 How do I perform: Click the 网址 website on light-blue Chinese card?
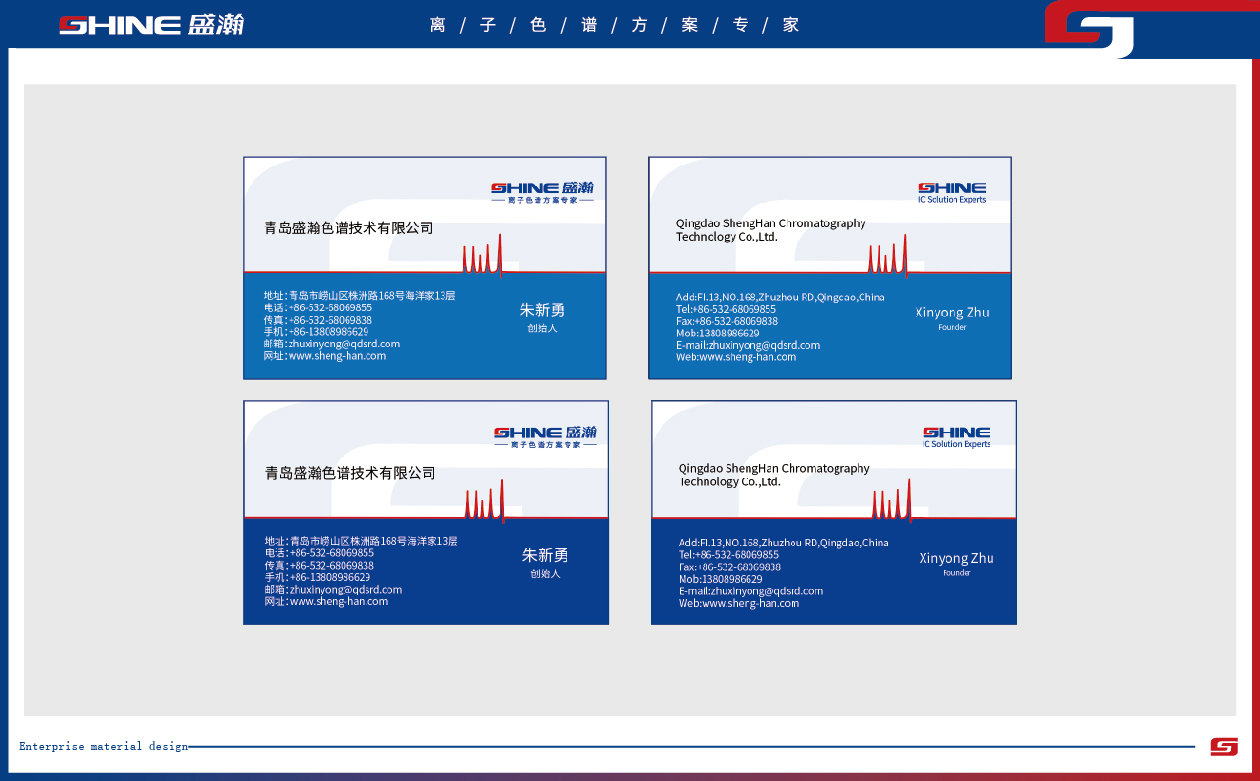click(325, 356)
